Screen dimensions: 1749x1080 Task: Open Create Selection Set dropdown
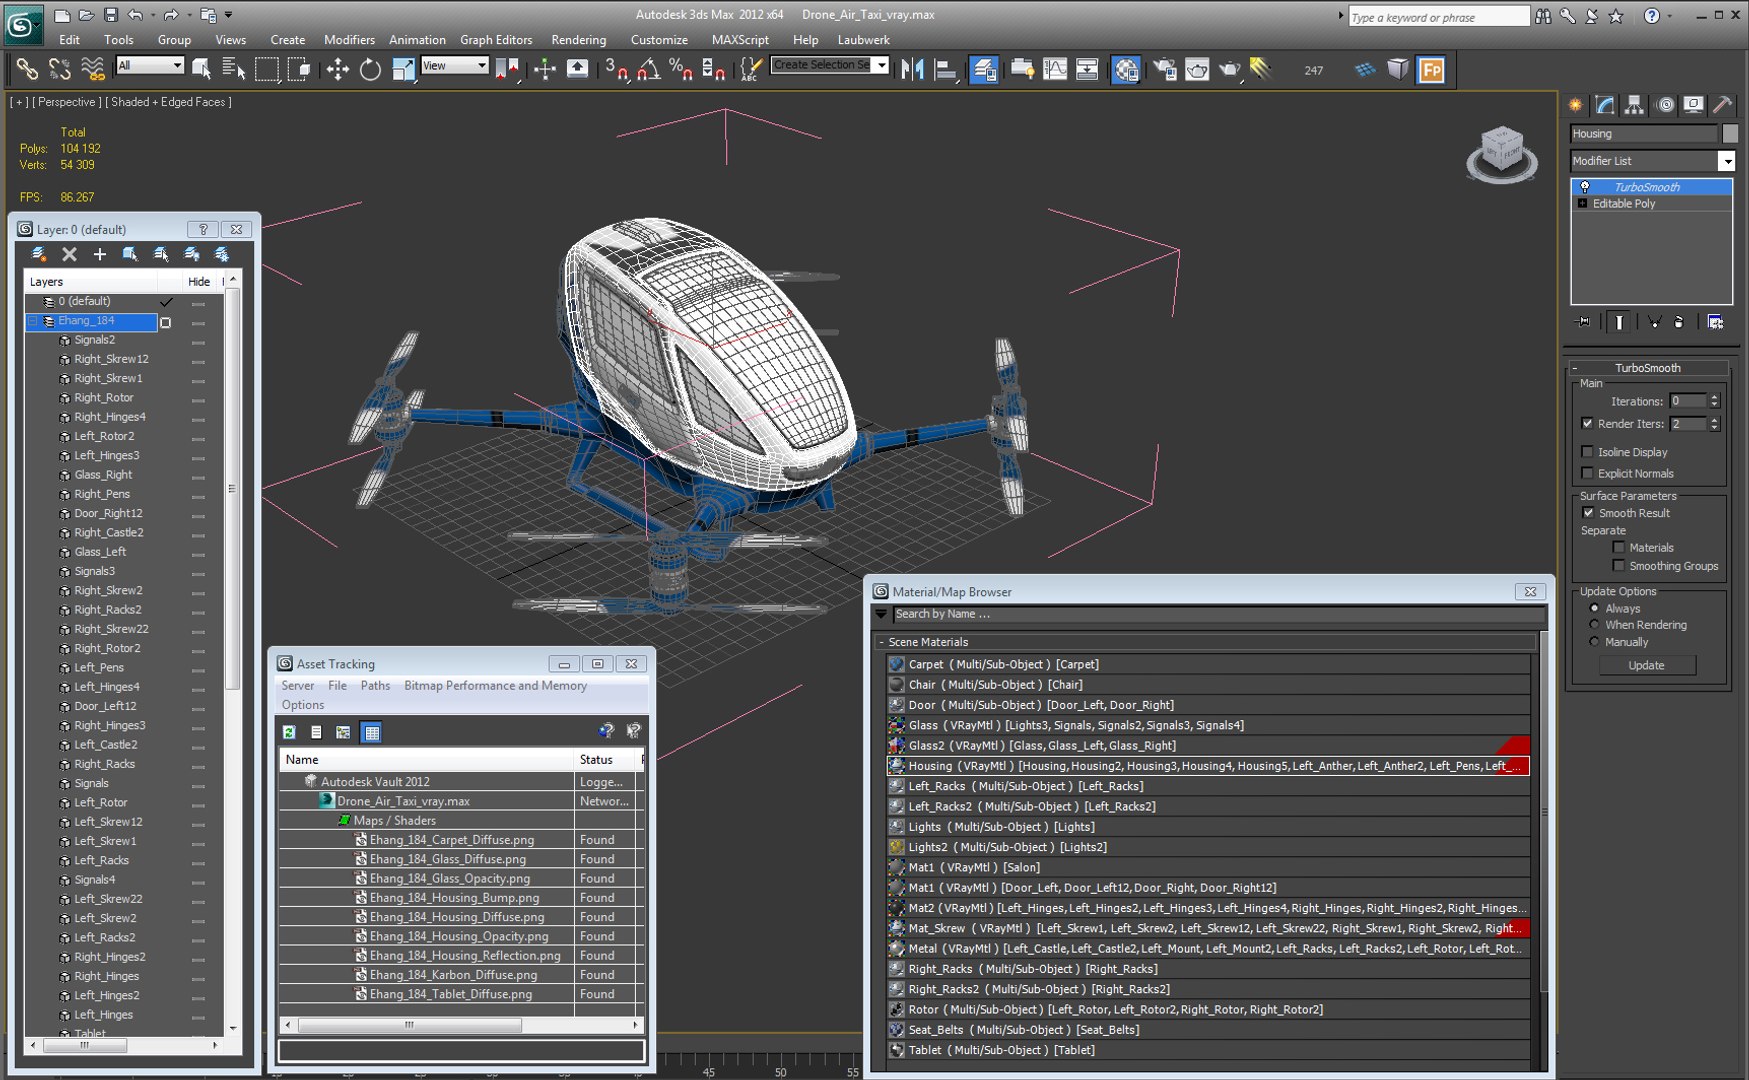tap(880, 65)
